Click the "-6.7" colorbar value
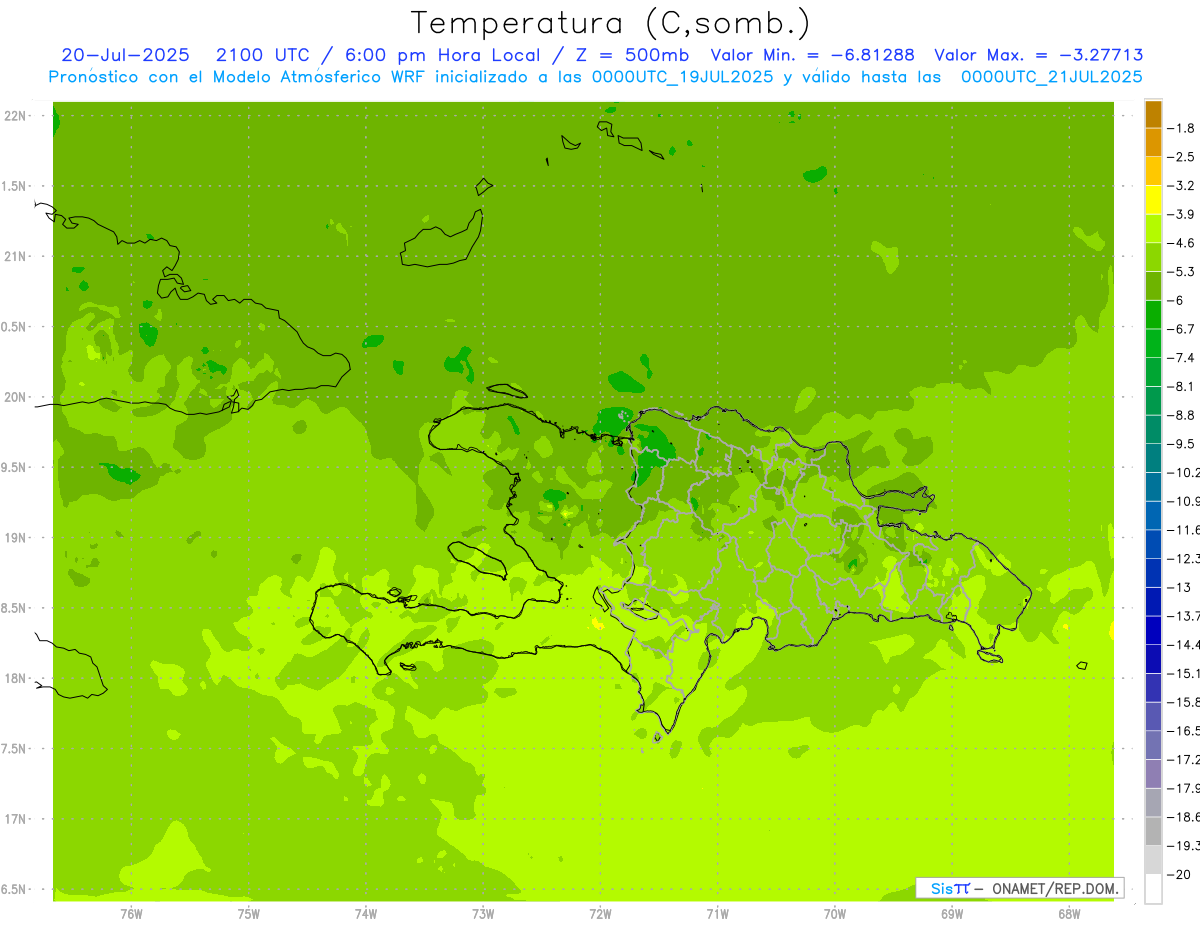Screen dimensions: 1200x927 tap(1181, 329)
